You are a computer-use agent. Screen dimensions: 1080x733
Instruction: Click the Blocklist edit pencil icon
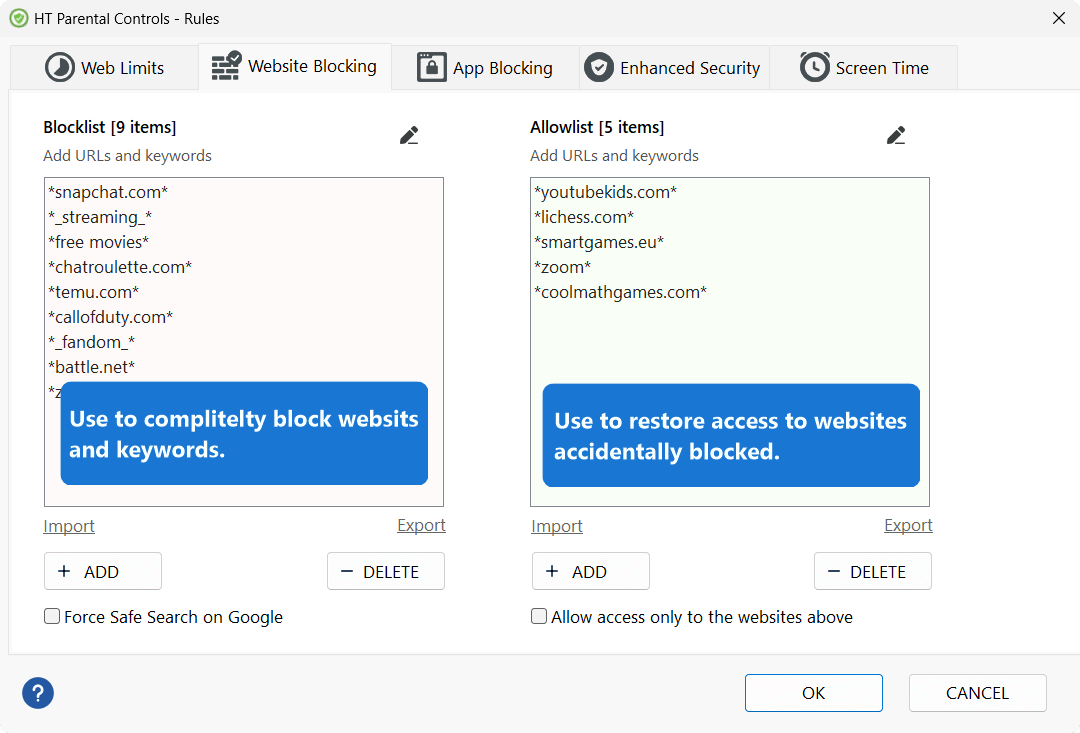[409, 136]
